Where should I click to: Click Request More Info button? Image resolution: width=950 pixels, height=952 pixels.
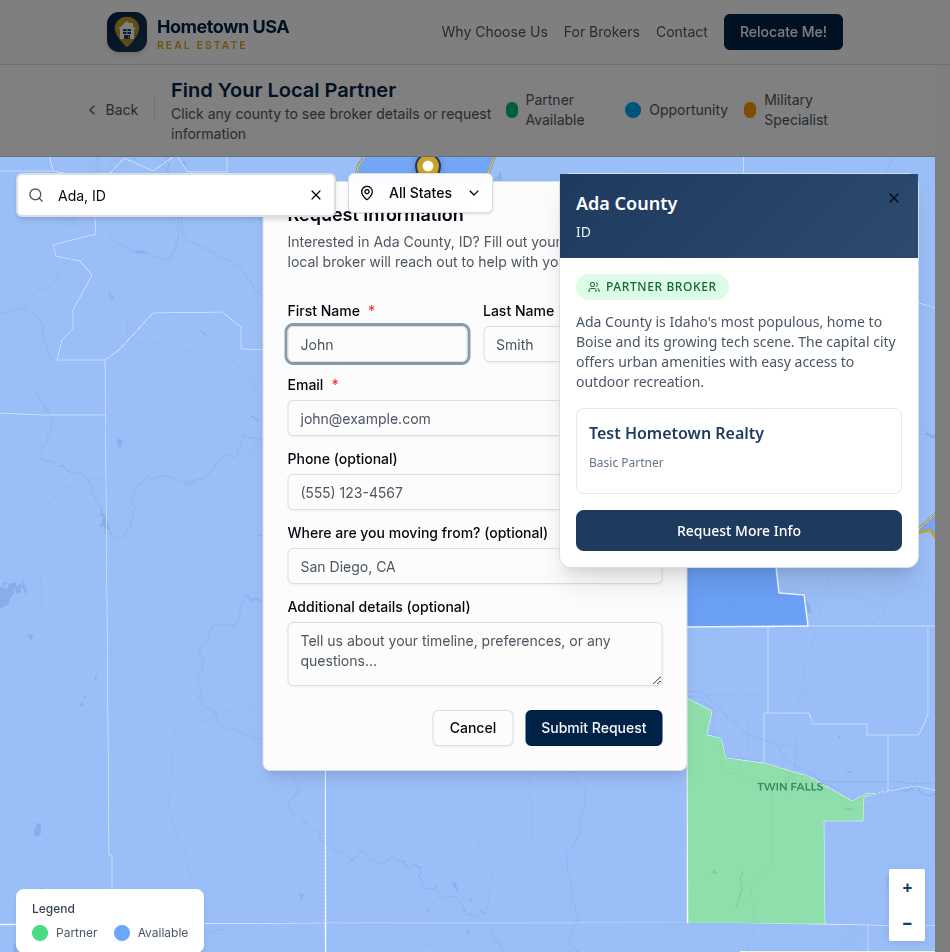738,531
